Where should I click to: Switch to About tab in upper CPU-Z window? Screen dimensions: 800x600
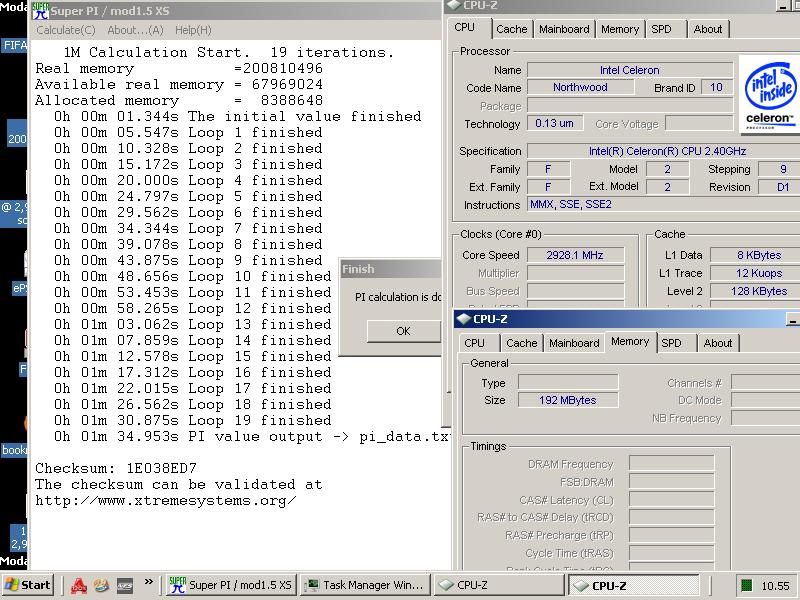708,29
